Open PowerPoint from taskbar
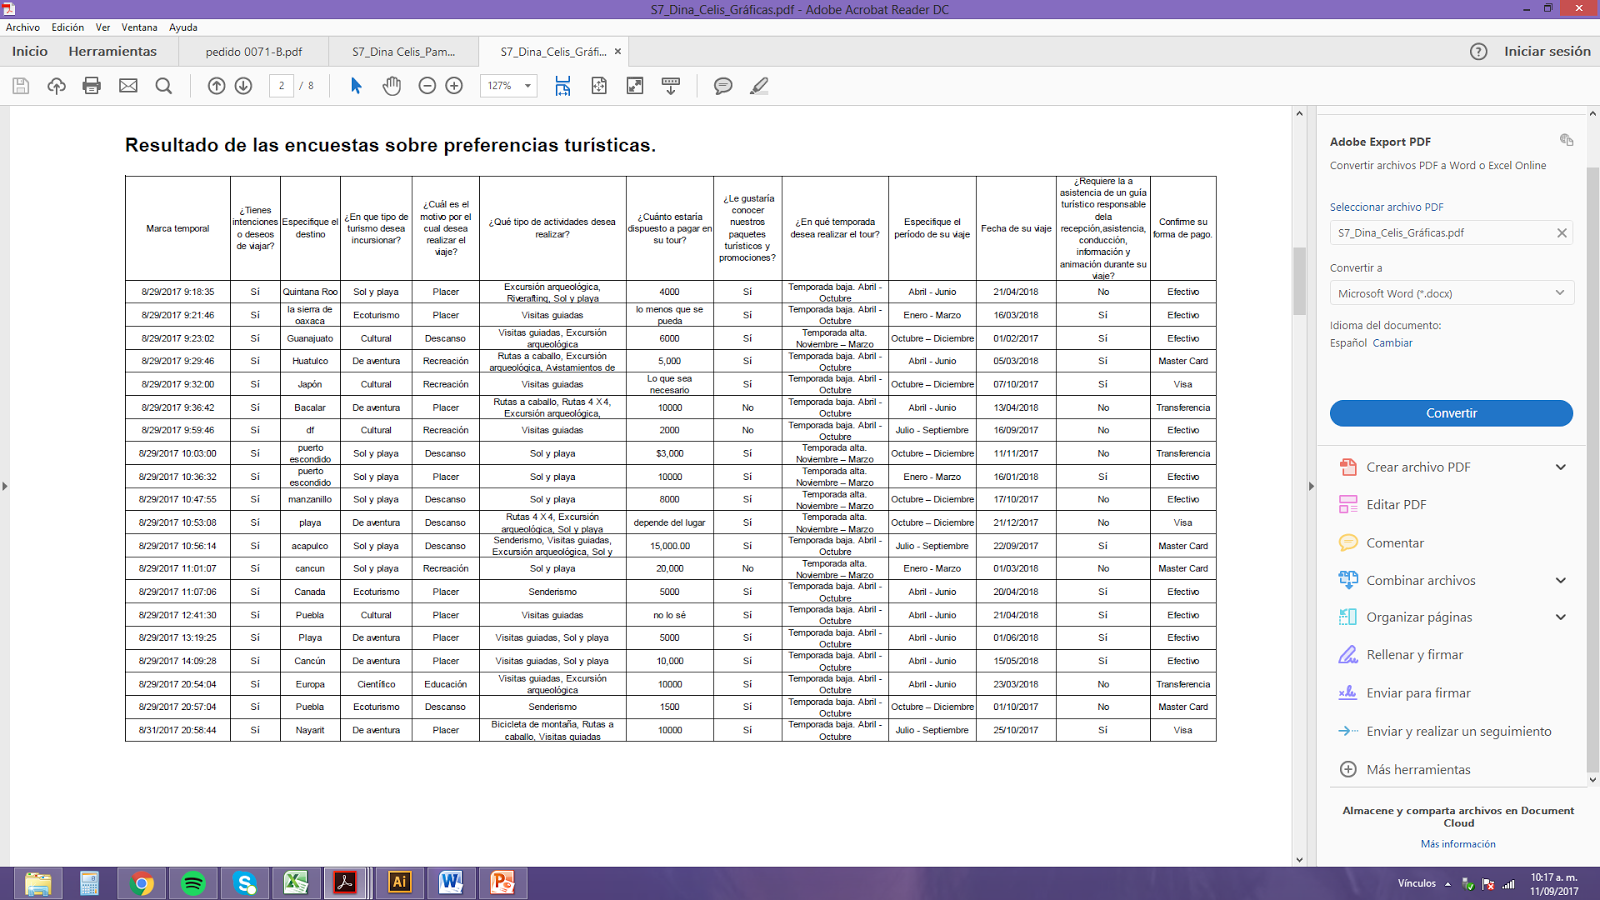1600x900 pixels. click(502, 883)
